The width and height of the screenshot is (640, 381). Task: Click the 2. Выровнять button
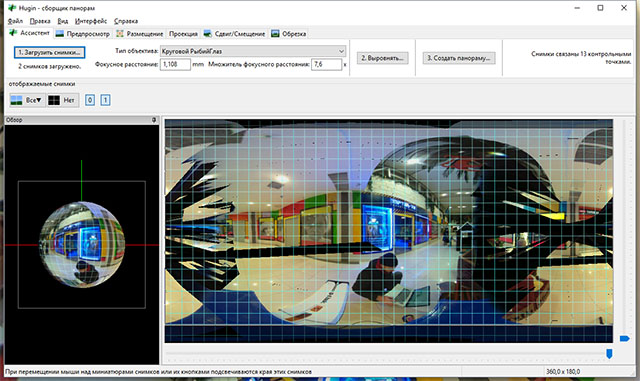point(382,58)
